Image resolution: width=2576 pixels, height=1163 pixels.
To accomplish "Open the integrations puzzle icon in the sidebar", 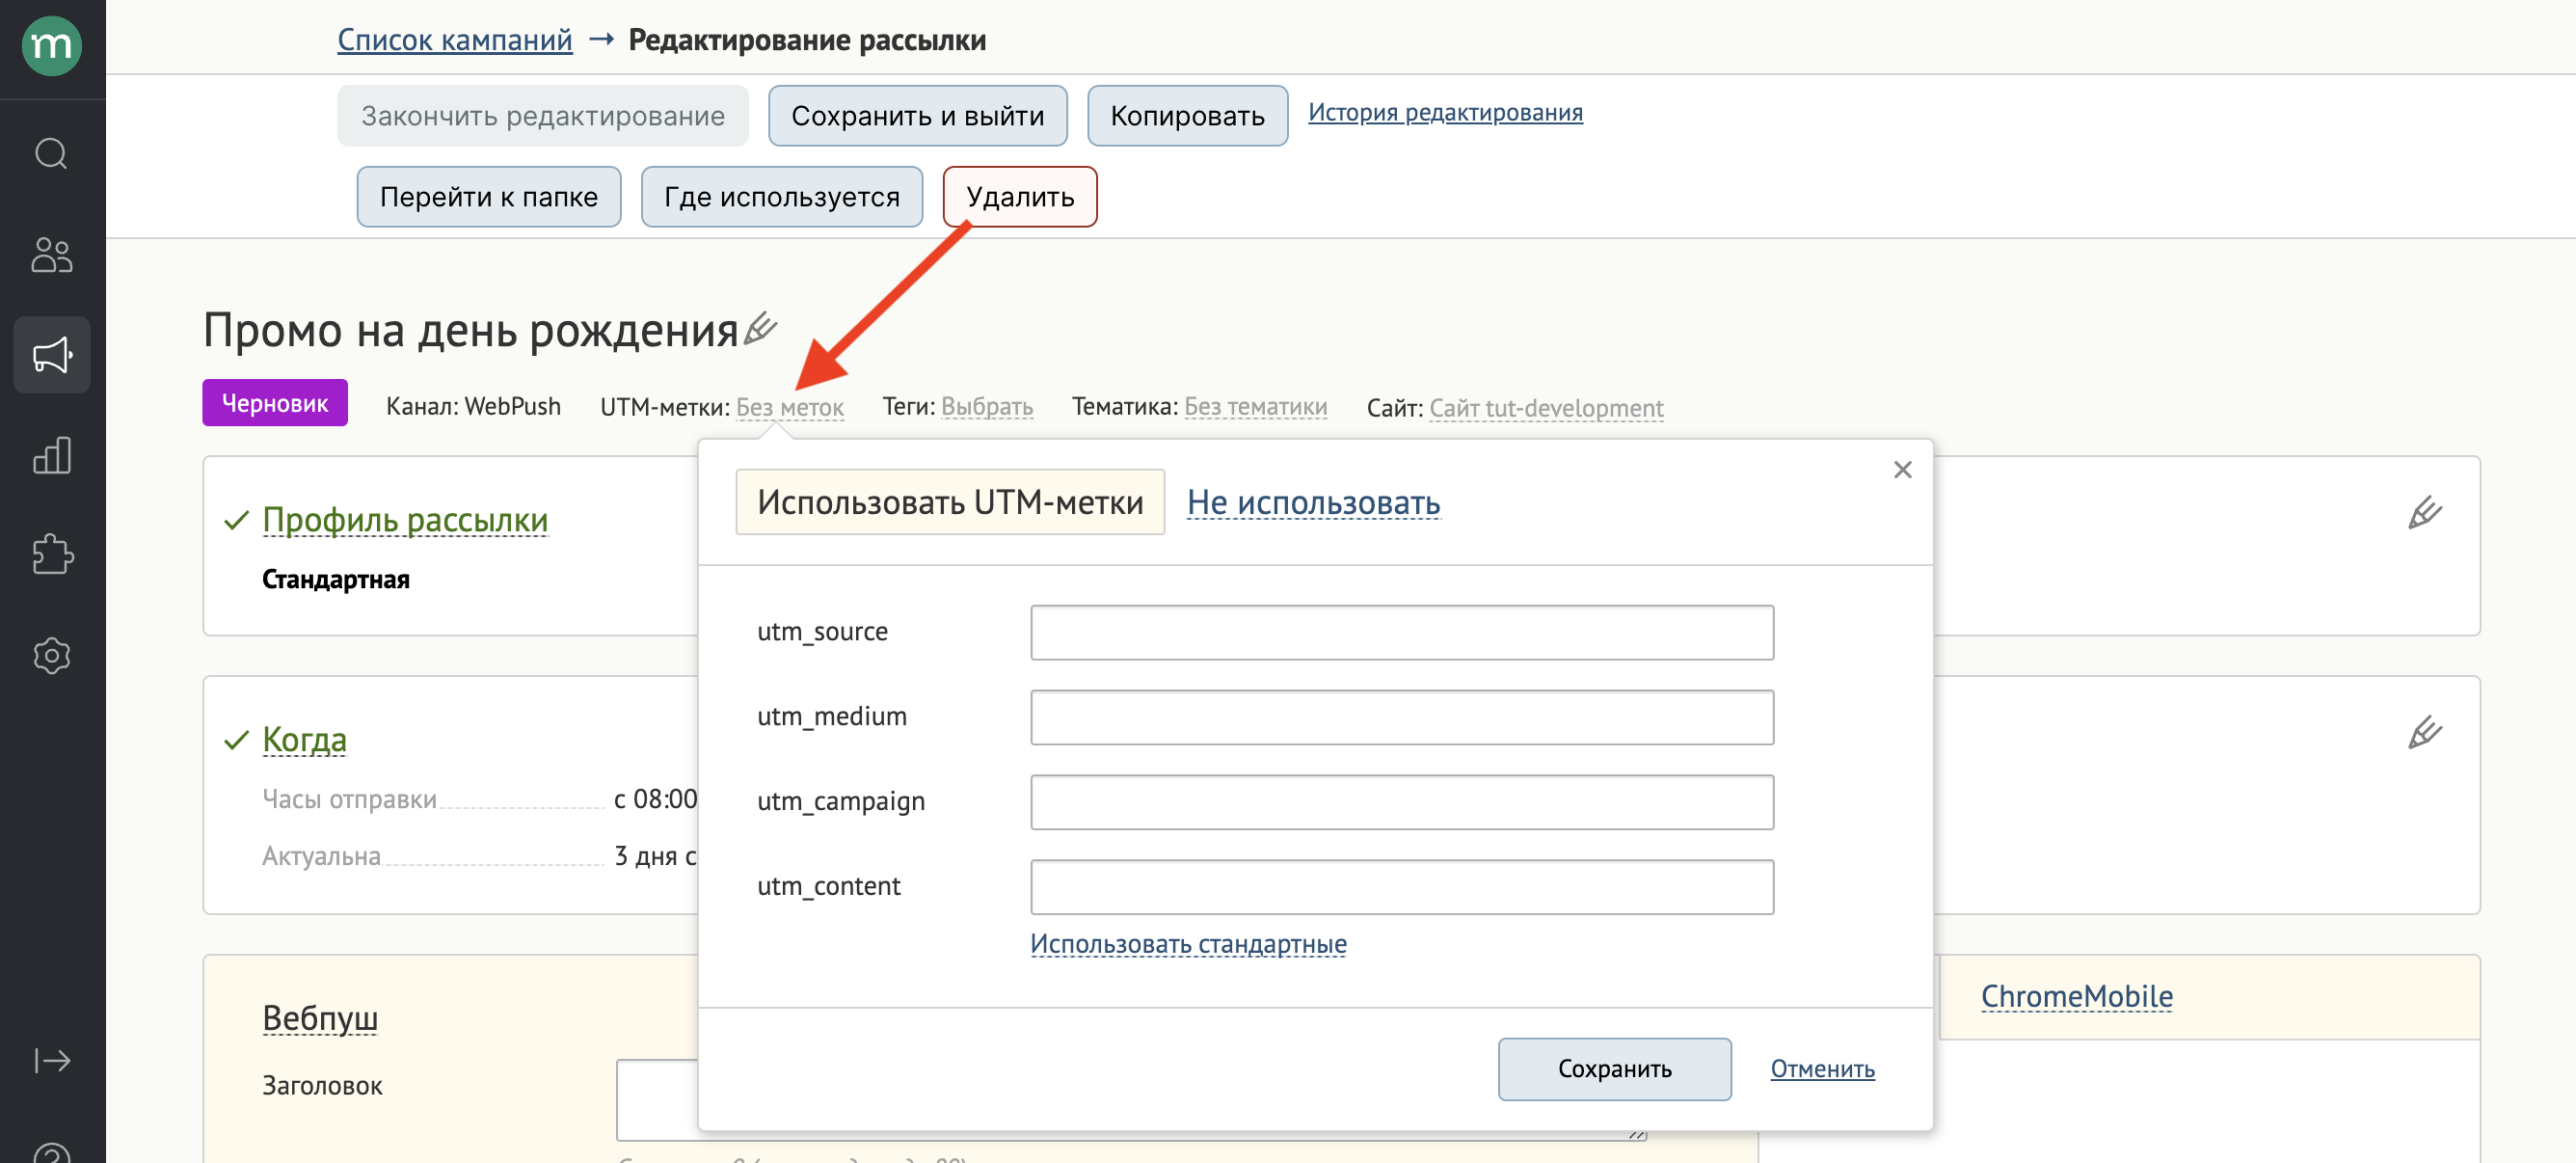I will click(x=52, y=555).
